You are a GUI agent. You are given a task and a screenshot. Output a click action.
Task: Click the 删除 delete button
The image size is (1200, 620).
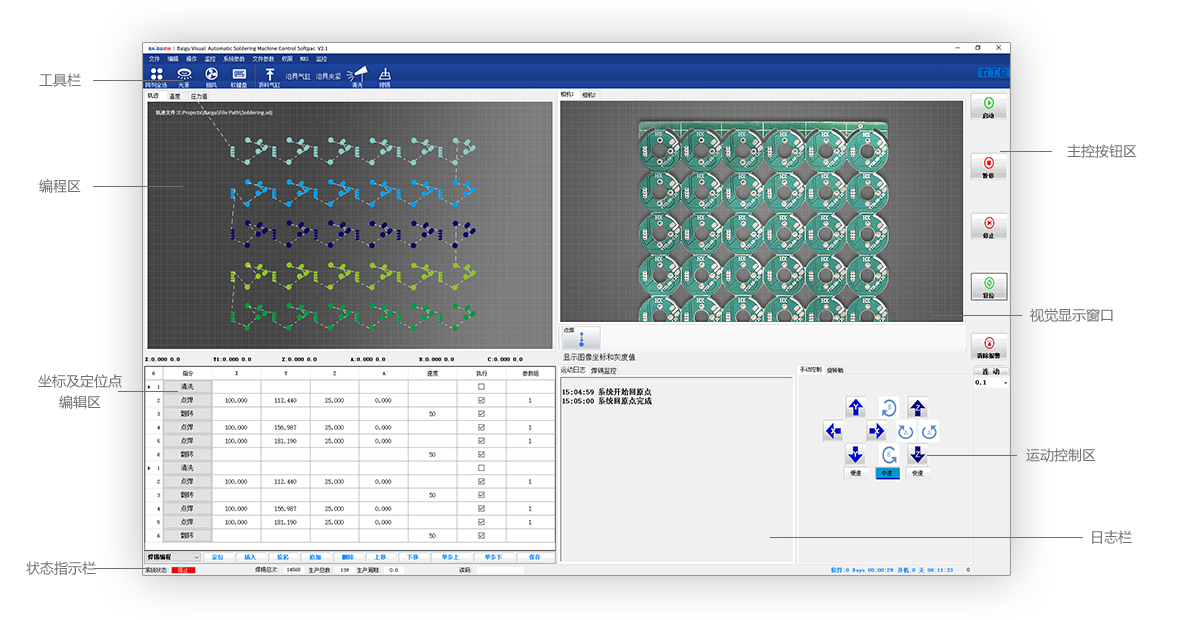pyautogui.click(x=347, y=557)
